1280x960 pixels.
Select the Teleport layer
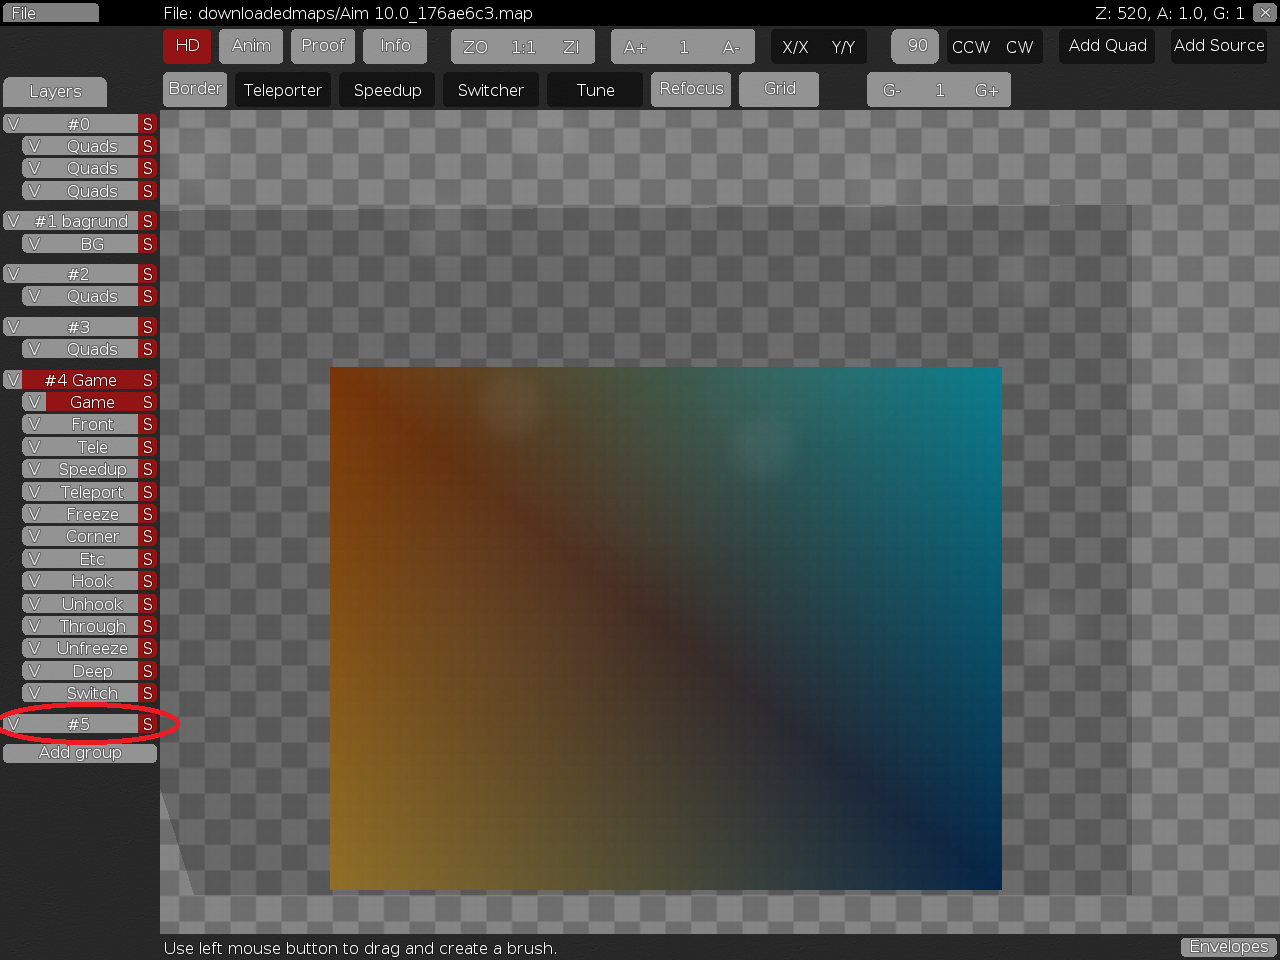point(92,492)
